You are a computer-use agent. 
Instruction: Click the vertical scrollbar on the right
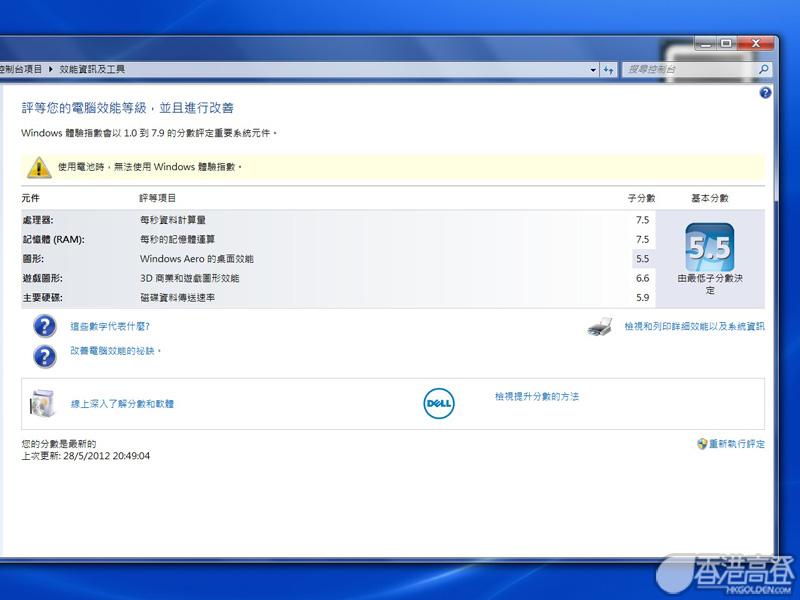point(778,300)
